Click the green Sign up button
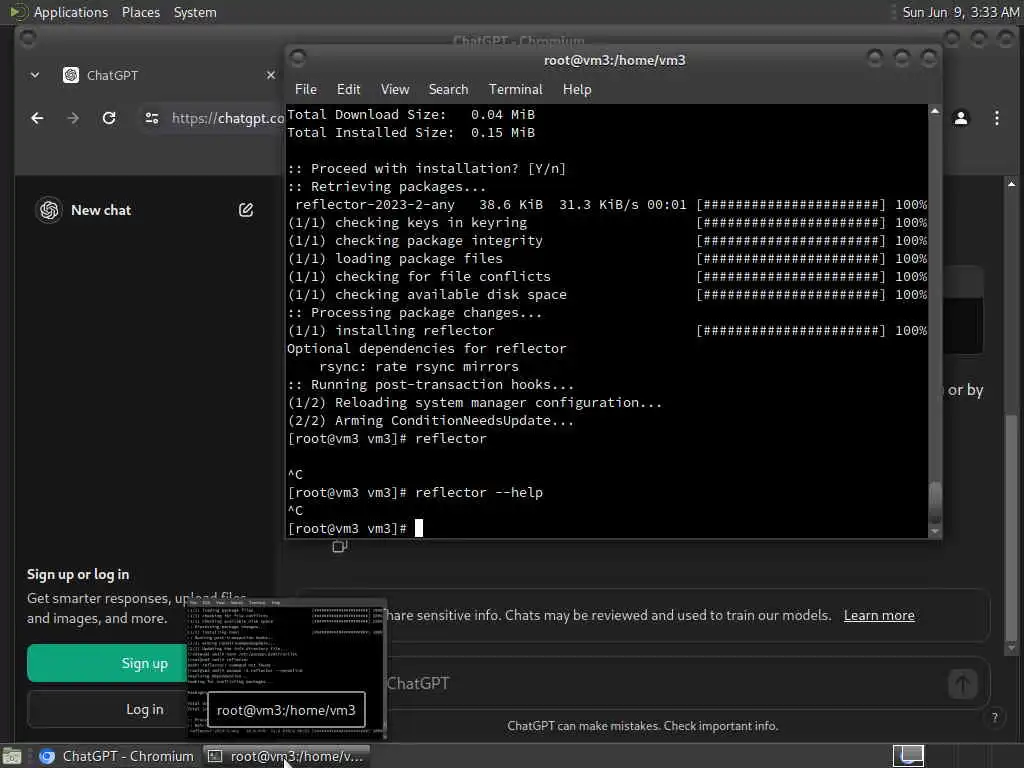This screenshot has height=768, width=1024. click(x=106, y=663)
